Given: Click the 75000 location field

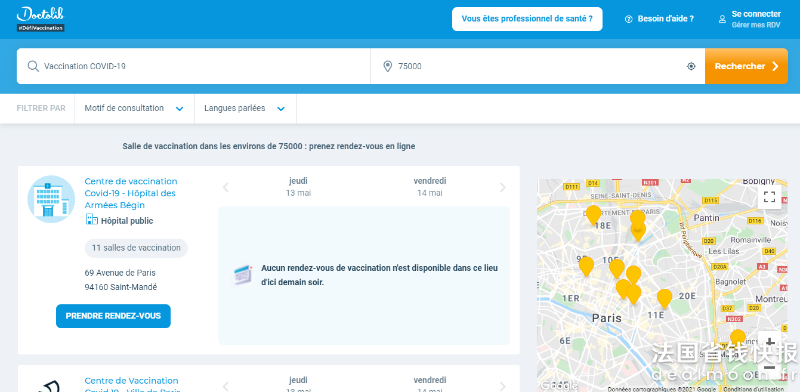Looking at the screenshot, I should (538, 66).
